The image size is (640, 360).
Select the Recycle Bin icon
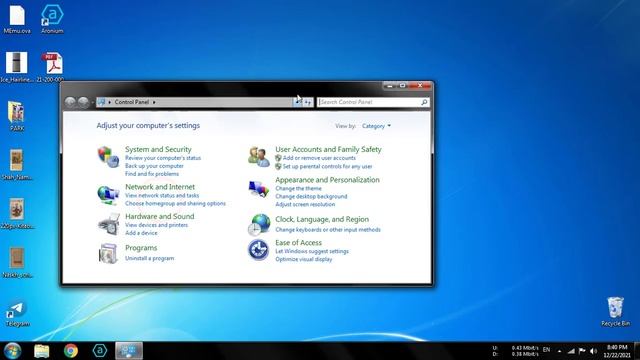pos(615,312)
